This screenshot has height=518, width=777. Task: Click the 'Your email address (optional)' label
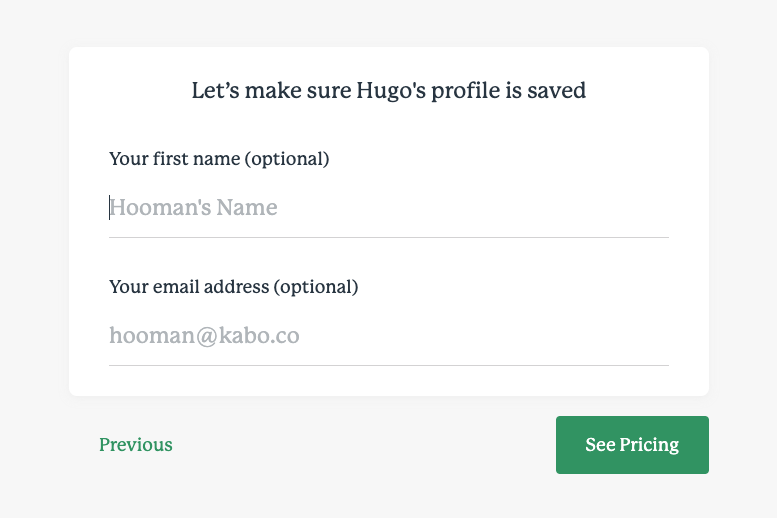233,287
